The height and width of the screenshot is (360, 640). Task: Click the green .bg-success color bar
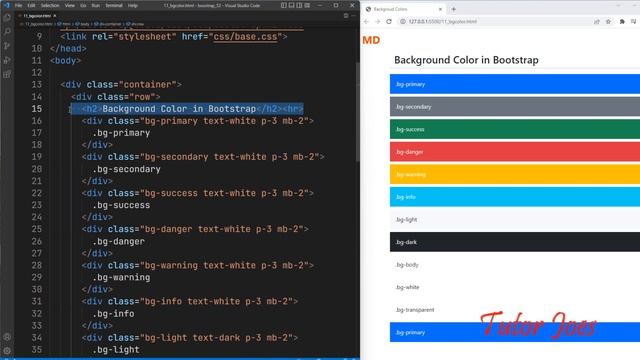[x=515, y=129]
